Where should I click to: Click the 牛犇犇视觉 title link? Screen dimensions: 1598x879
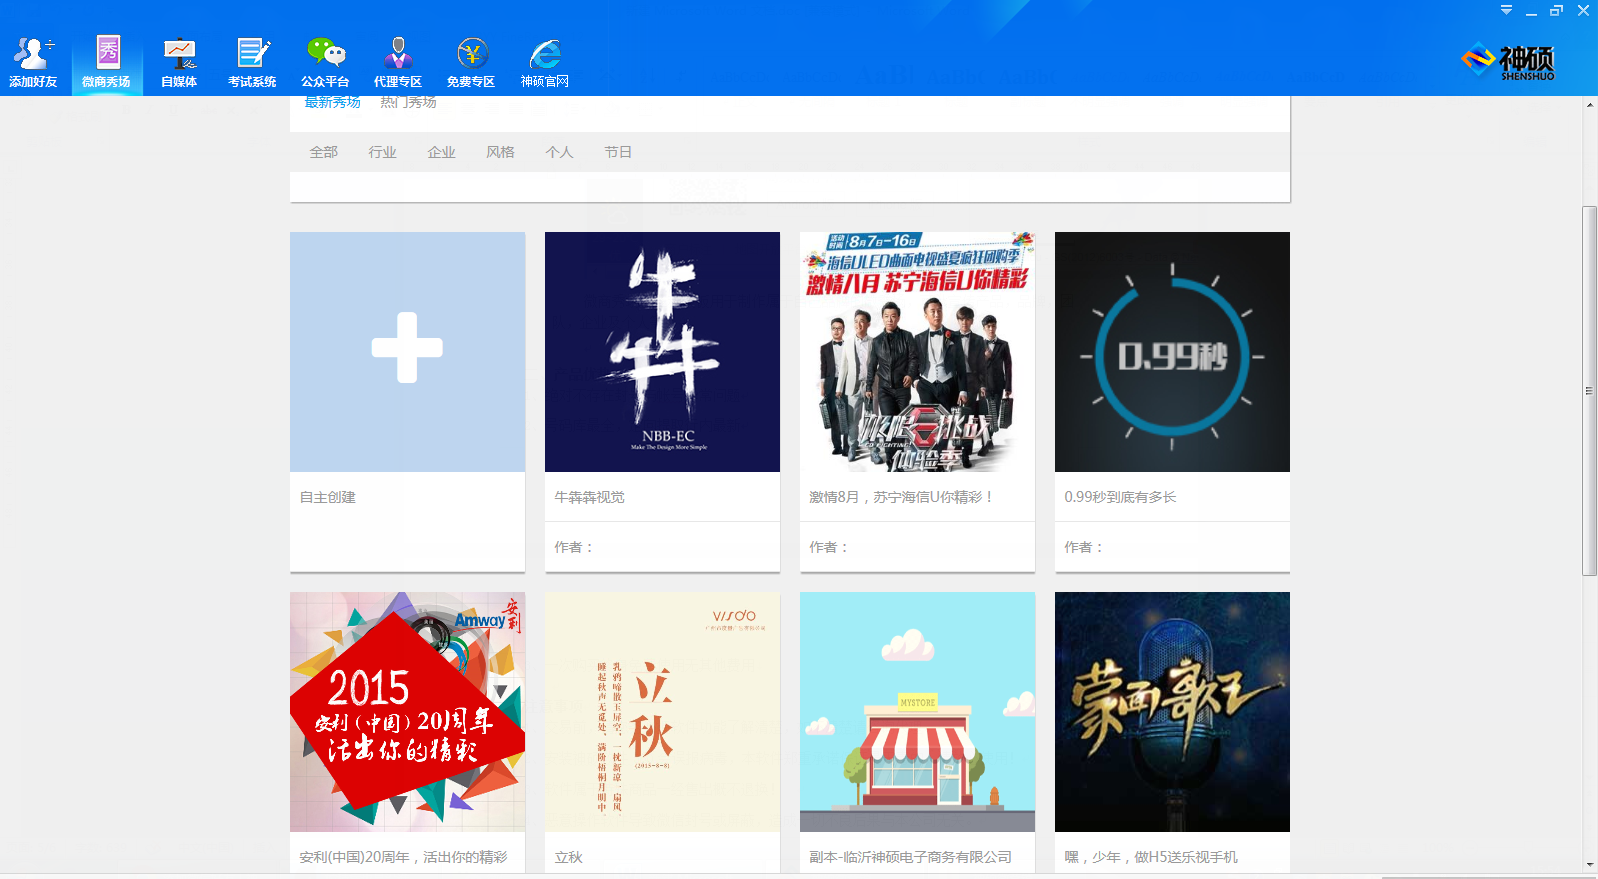coord(590,497)
